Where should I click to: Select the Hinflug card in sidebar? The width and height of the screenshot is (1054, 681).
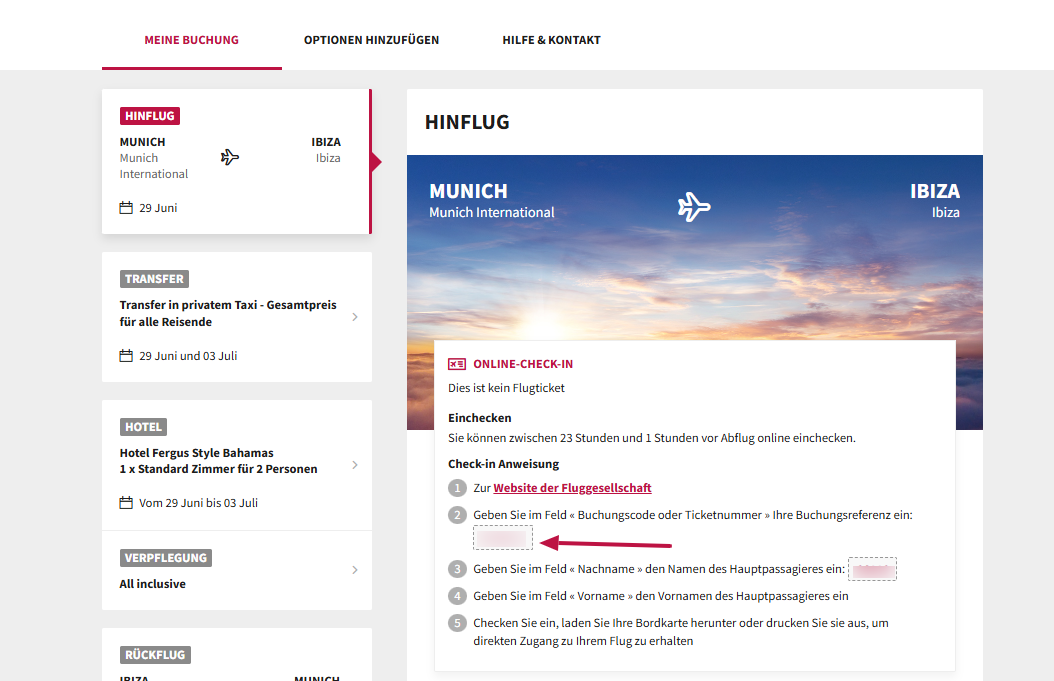(236, 161)
